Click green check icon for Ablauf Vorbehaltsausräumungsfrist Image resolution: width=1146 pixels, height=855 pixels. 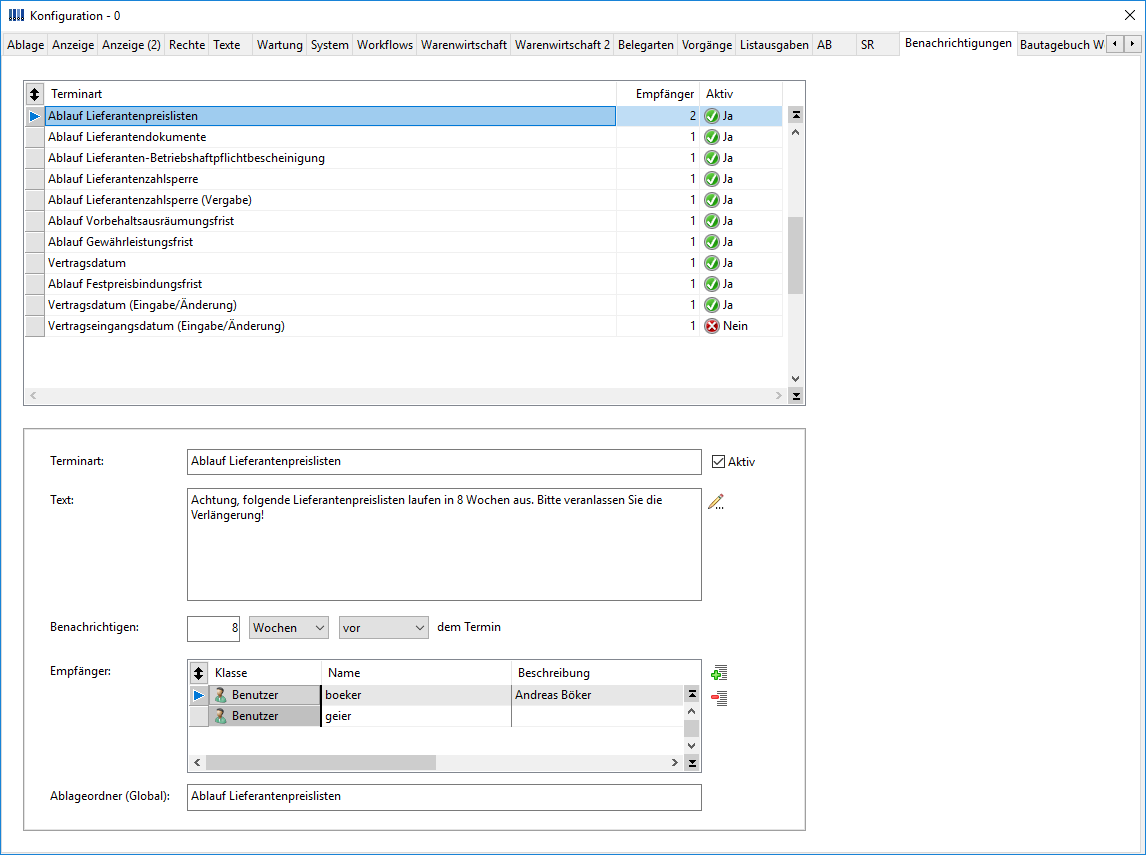pyautogui.click(x=711, y=221)
